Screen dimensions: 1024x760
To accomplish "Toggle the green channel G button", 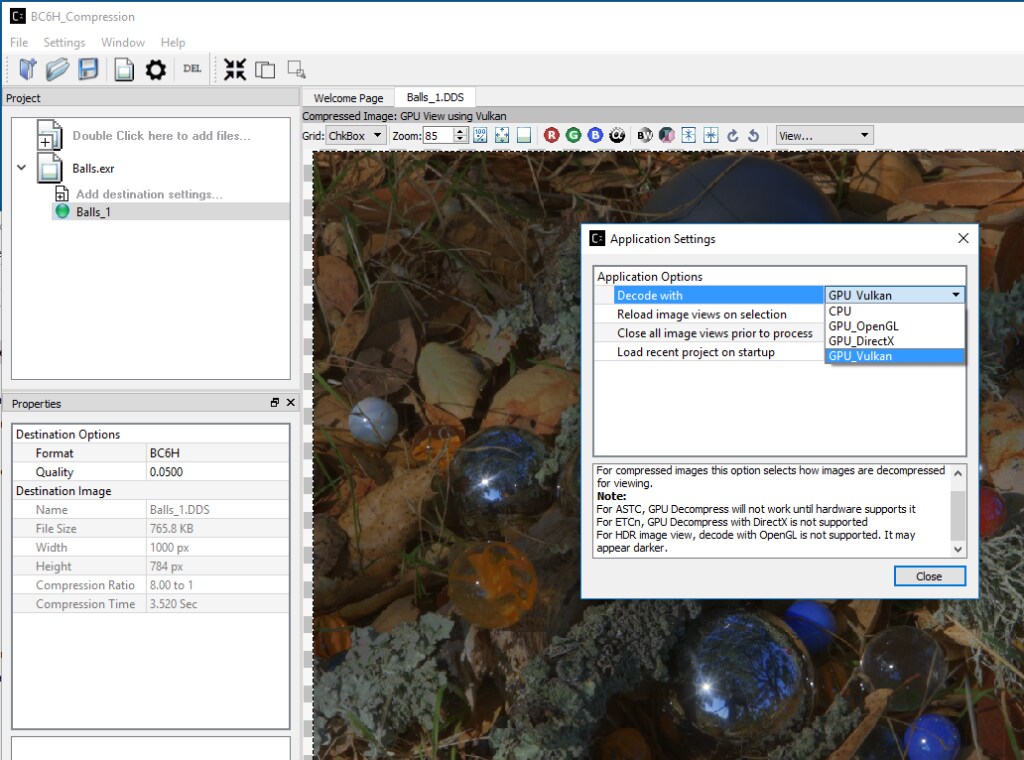I will [x=574, y=135].
